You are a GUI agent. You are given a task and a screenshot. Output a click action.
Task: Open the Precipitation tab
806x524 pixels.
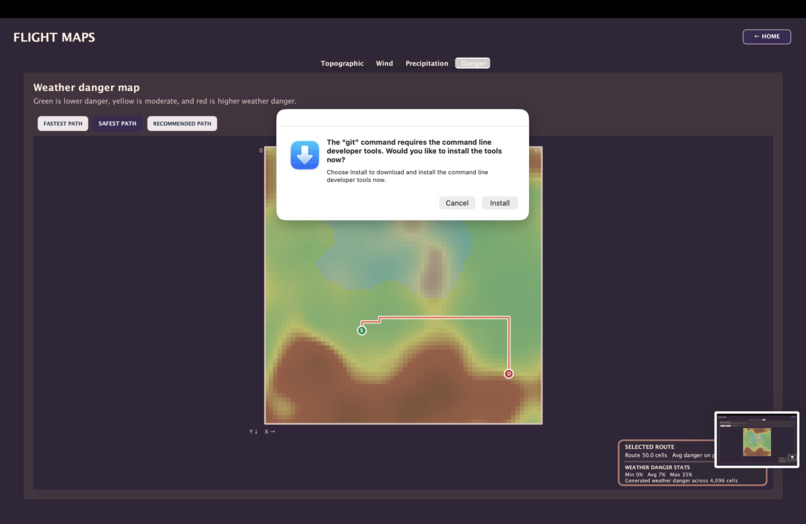point(427,63)
